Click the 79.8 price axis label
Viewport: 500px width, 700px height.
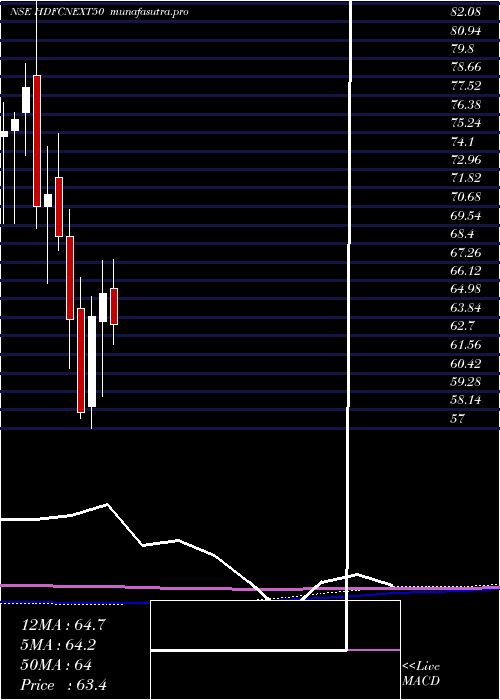[462, 49]
